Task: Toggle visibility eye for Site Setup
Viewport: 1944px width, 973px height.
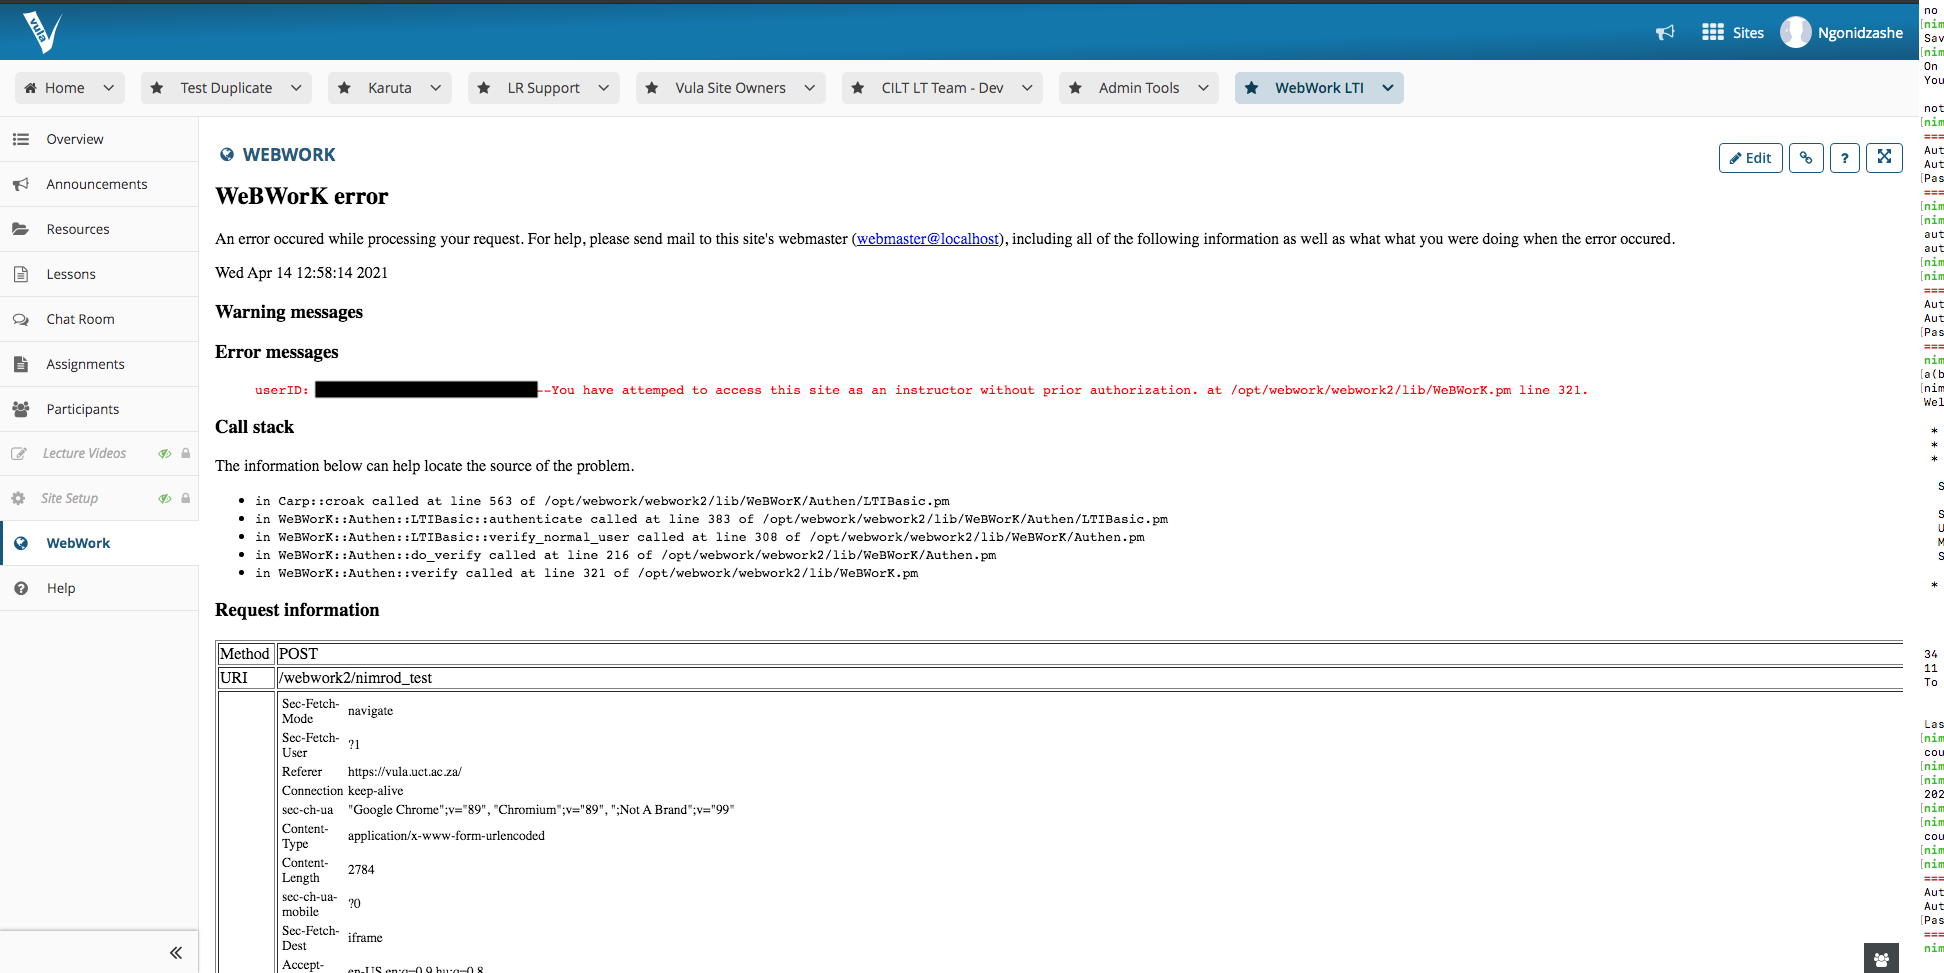Action: [x=165, y=498]
